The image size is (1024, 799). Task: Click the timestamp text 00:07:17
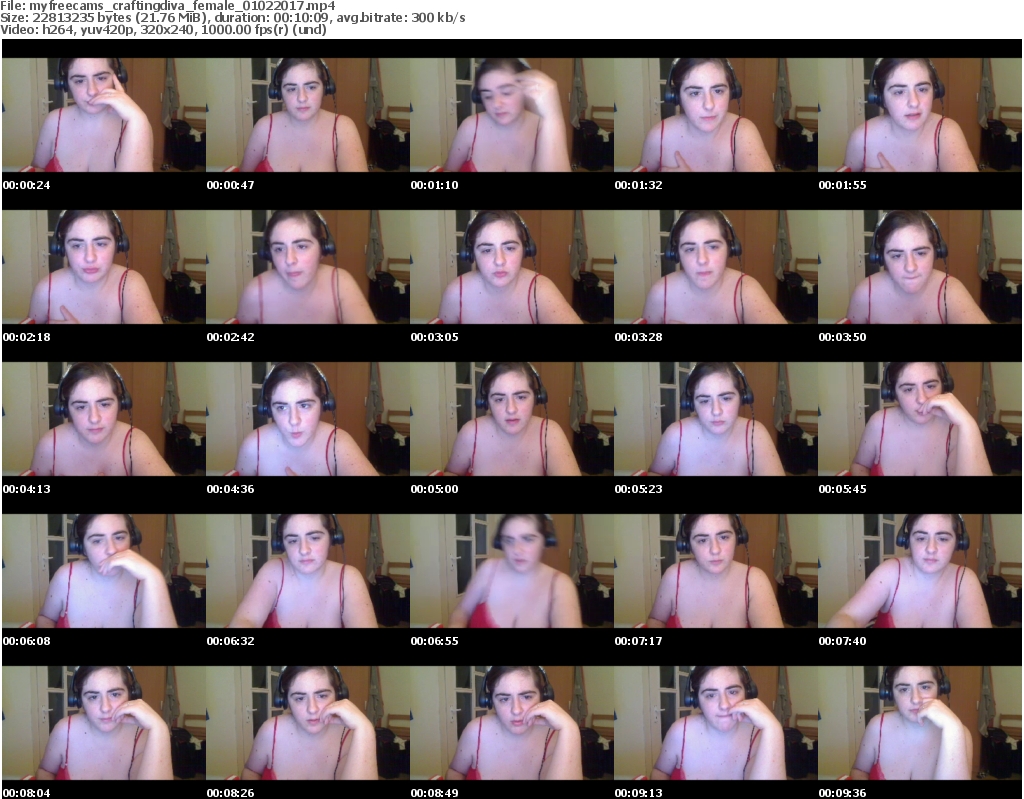638,641
